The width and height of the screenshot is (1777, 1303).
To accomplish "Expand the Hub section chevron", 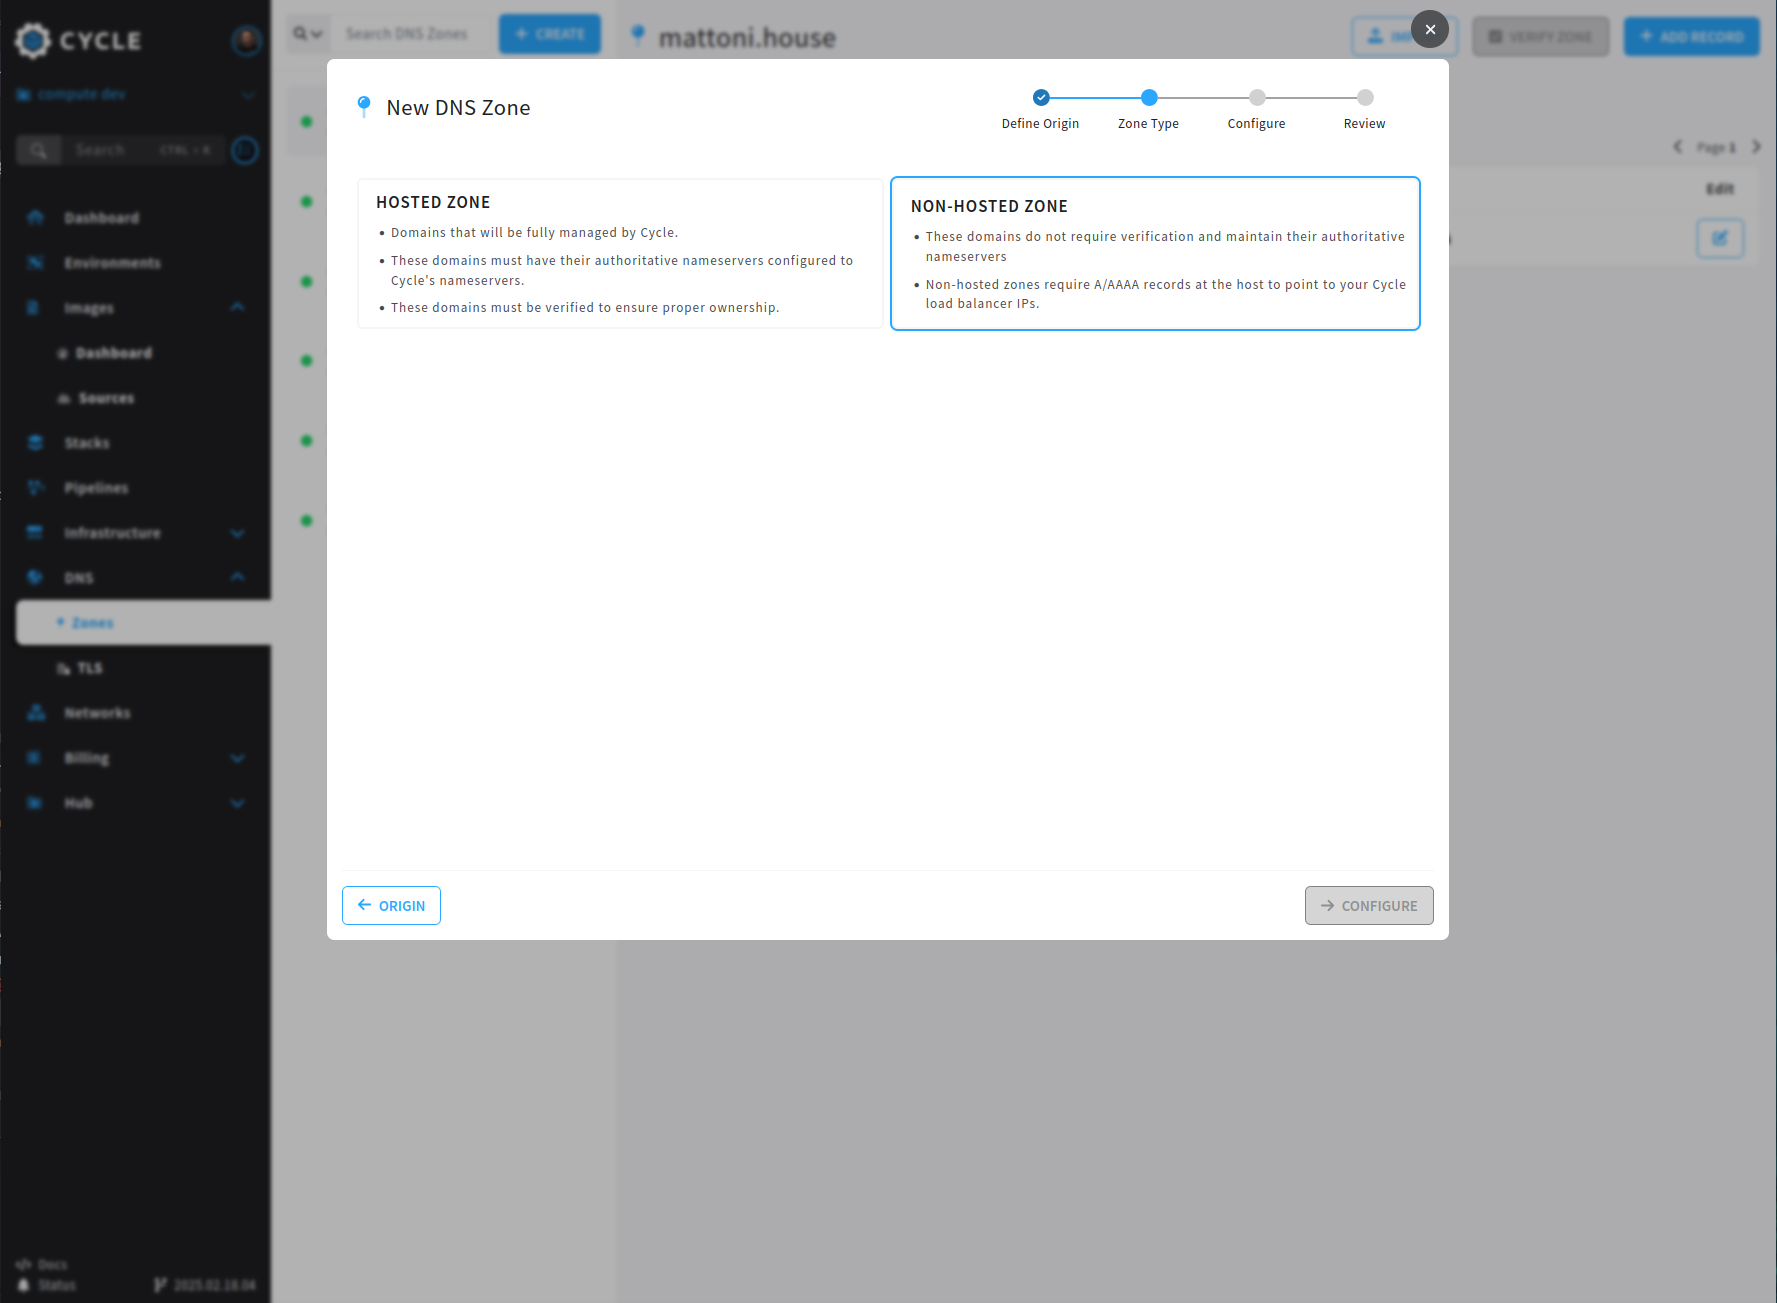I will (x=237, y=803).
